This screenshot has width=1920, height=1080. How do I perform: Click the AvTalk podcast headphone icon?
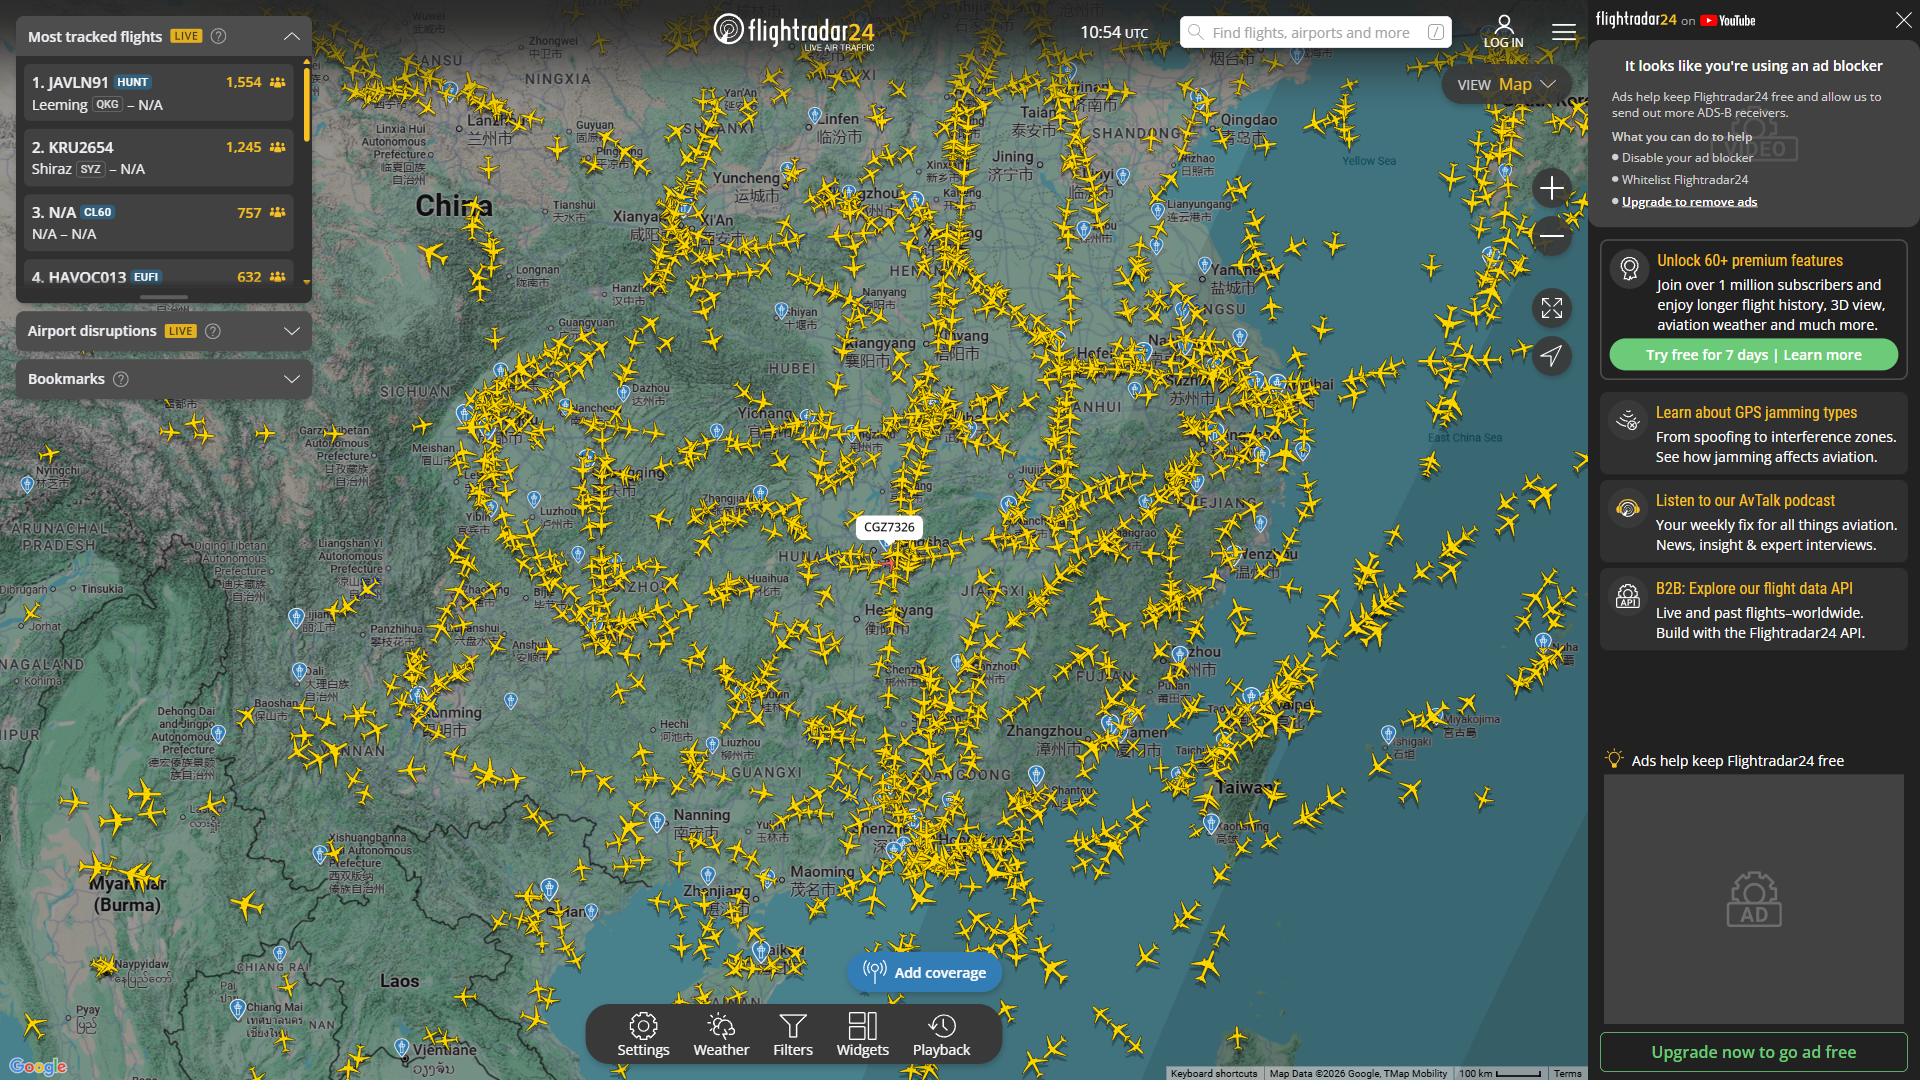coord(1628,509)
